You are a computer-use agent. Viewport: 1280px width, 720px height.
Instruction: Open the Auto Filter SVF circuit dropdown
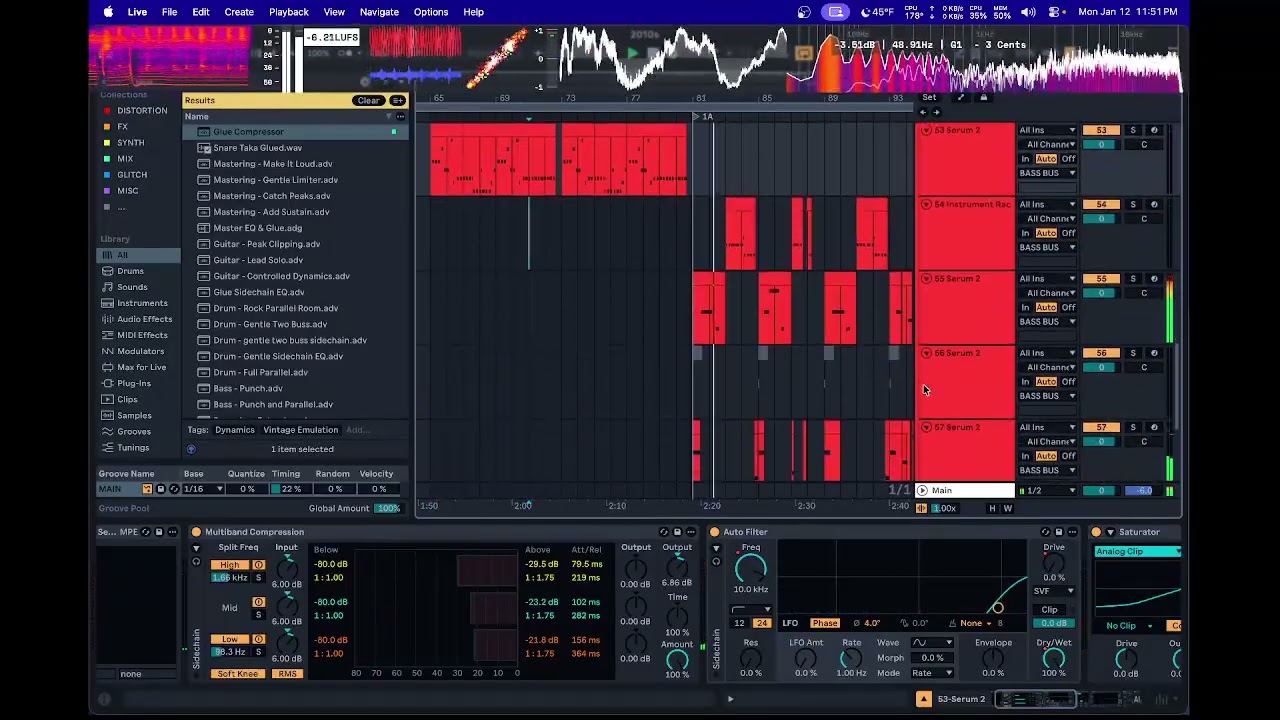(1054, 591)
